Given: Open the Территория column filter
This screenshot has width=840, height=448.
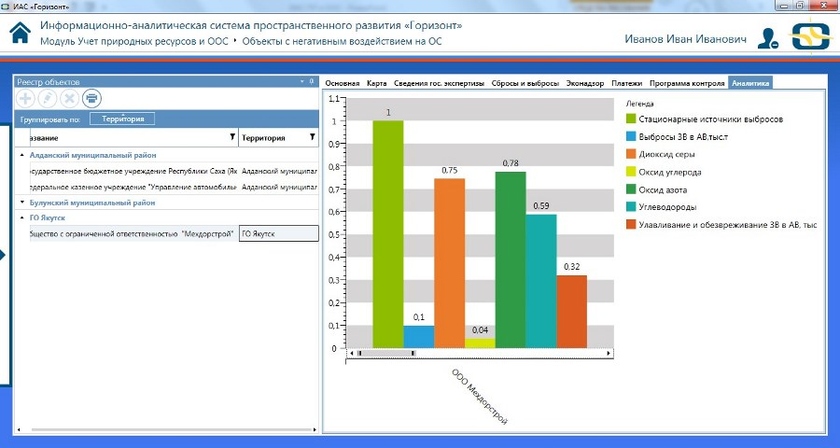Looking at the screenshot, I should click(311, 137).
